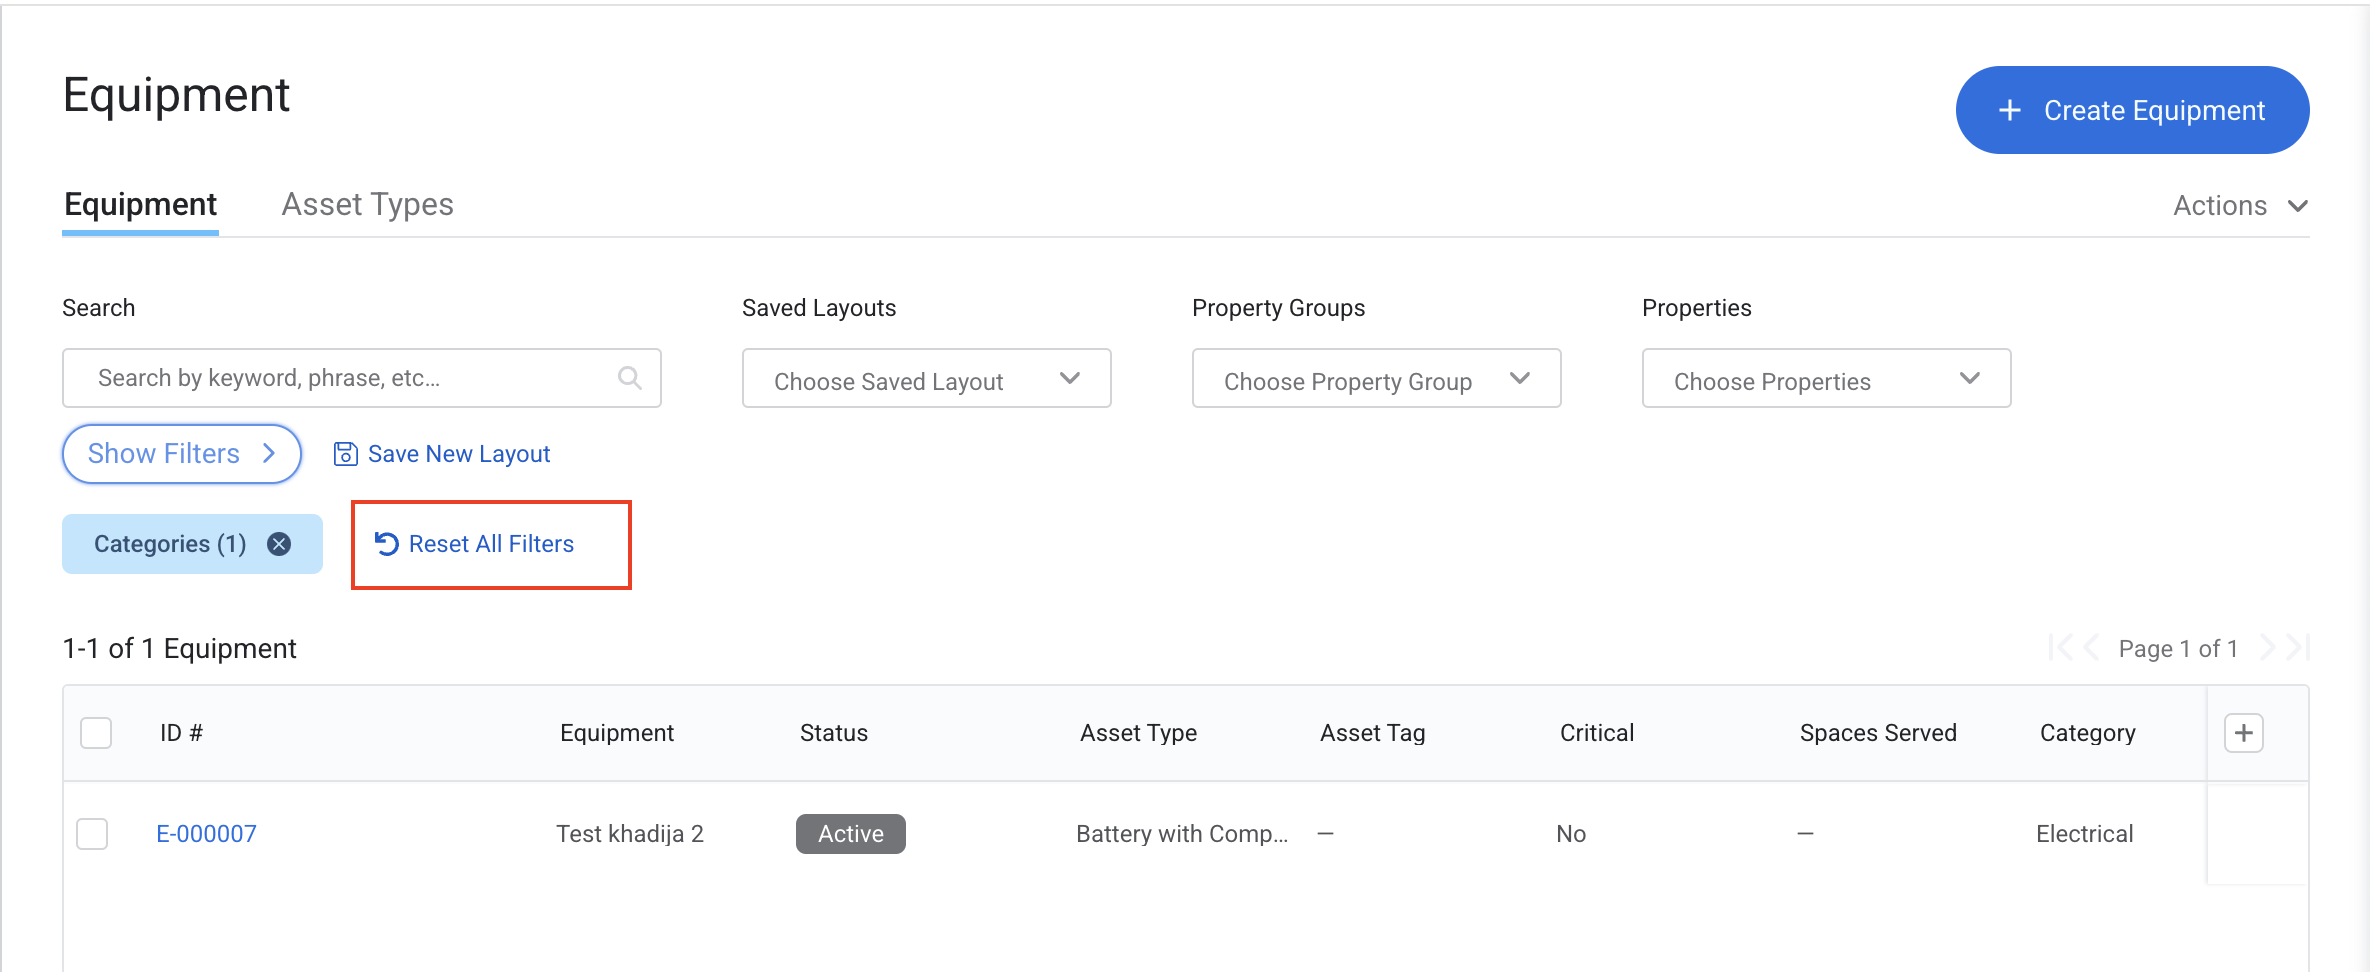Go to the previous page arrow
The image size is (2370, 972).
[2091, 648]
